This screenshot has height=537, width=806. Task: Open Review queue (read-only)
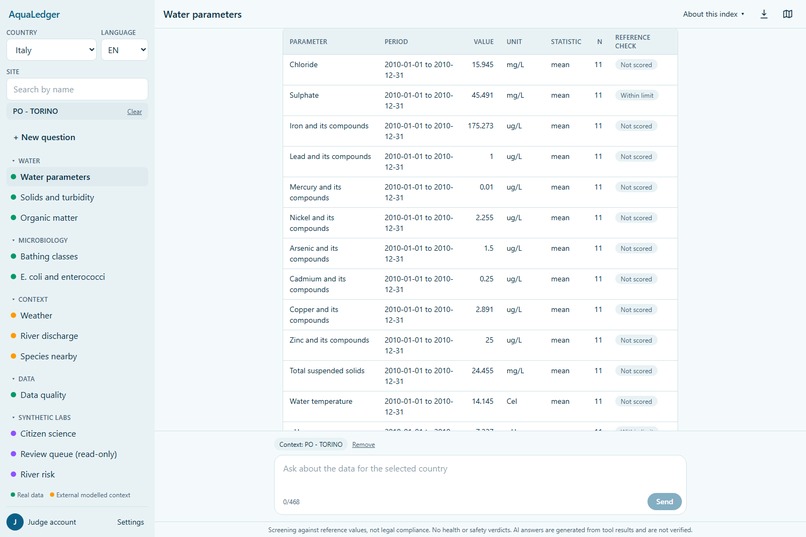coord(77,454)
